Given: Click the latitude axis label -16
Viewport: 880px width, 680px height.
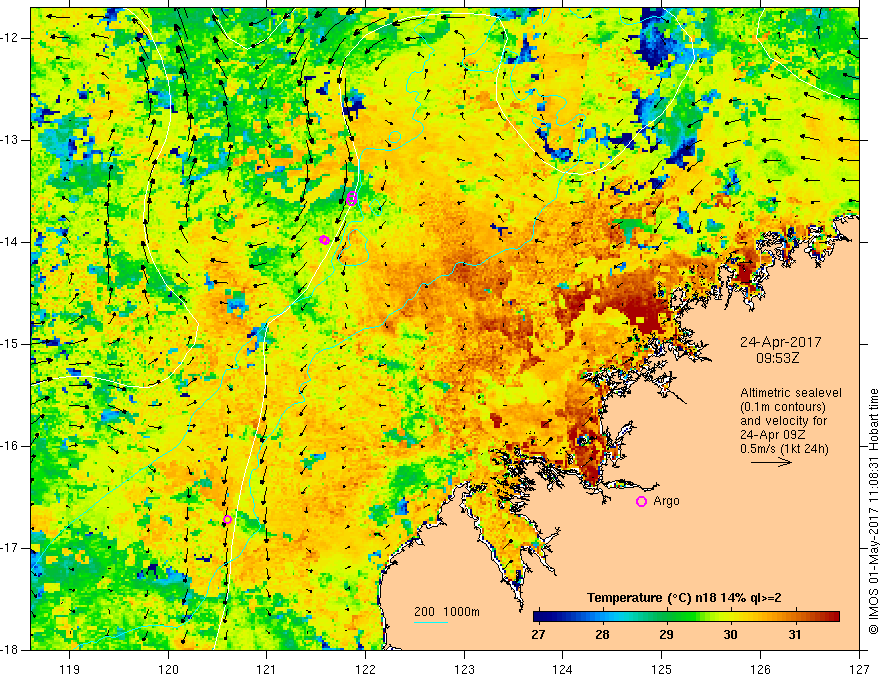Looking at the screenshot, I should pos(10,446).
